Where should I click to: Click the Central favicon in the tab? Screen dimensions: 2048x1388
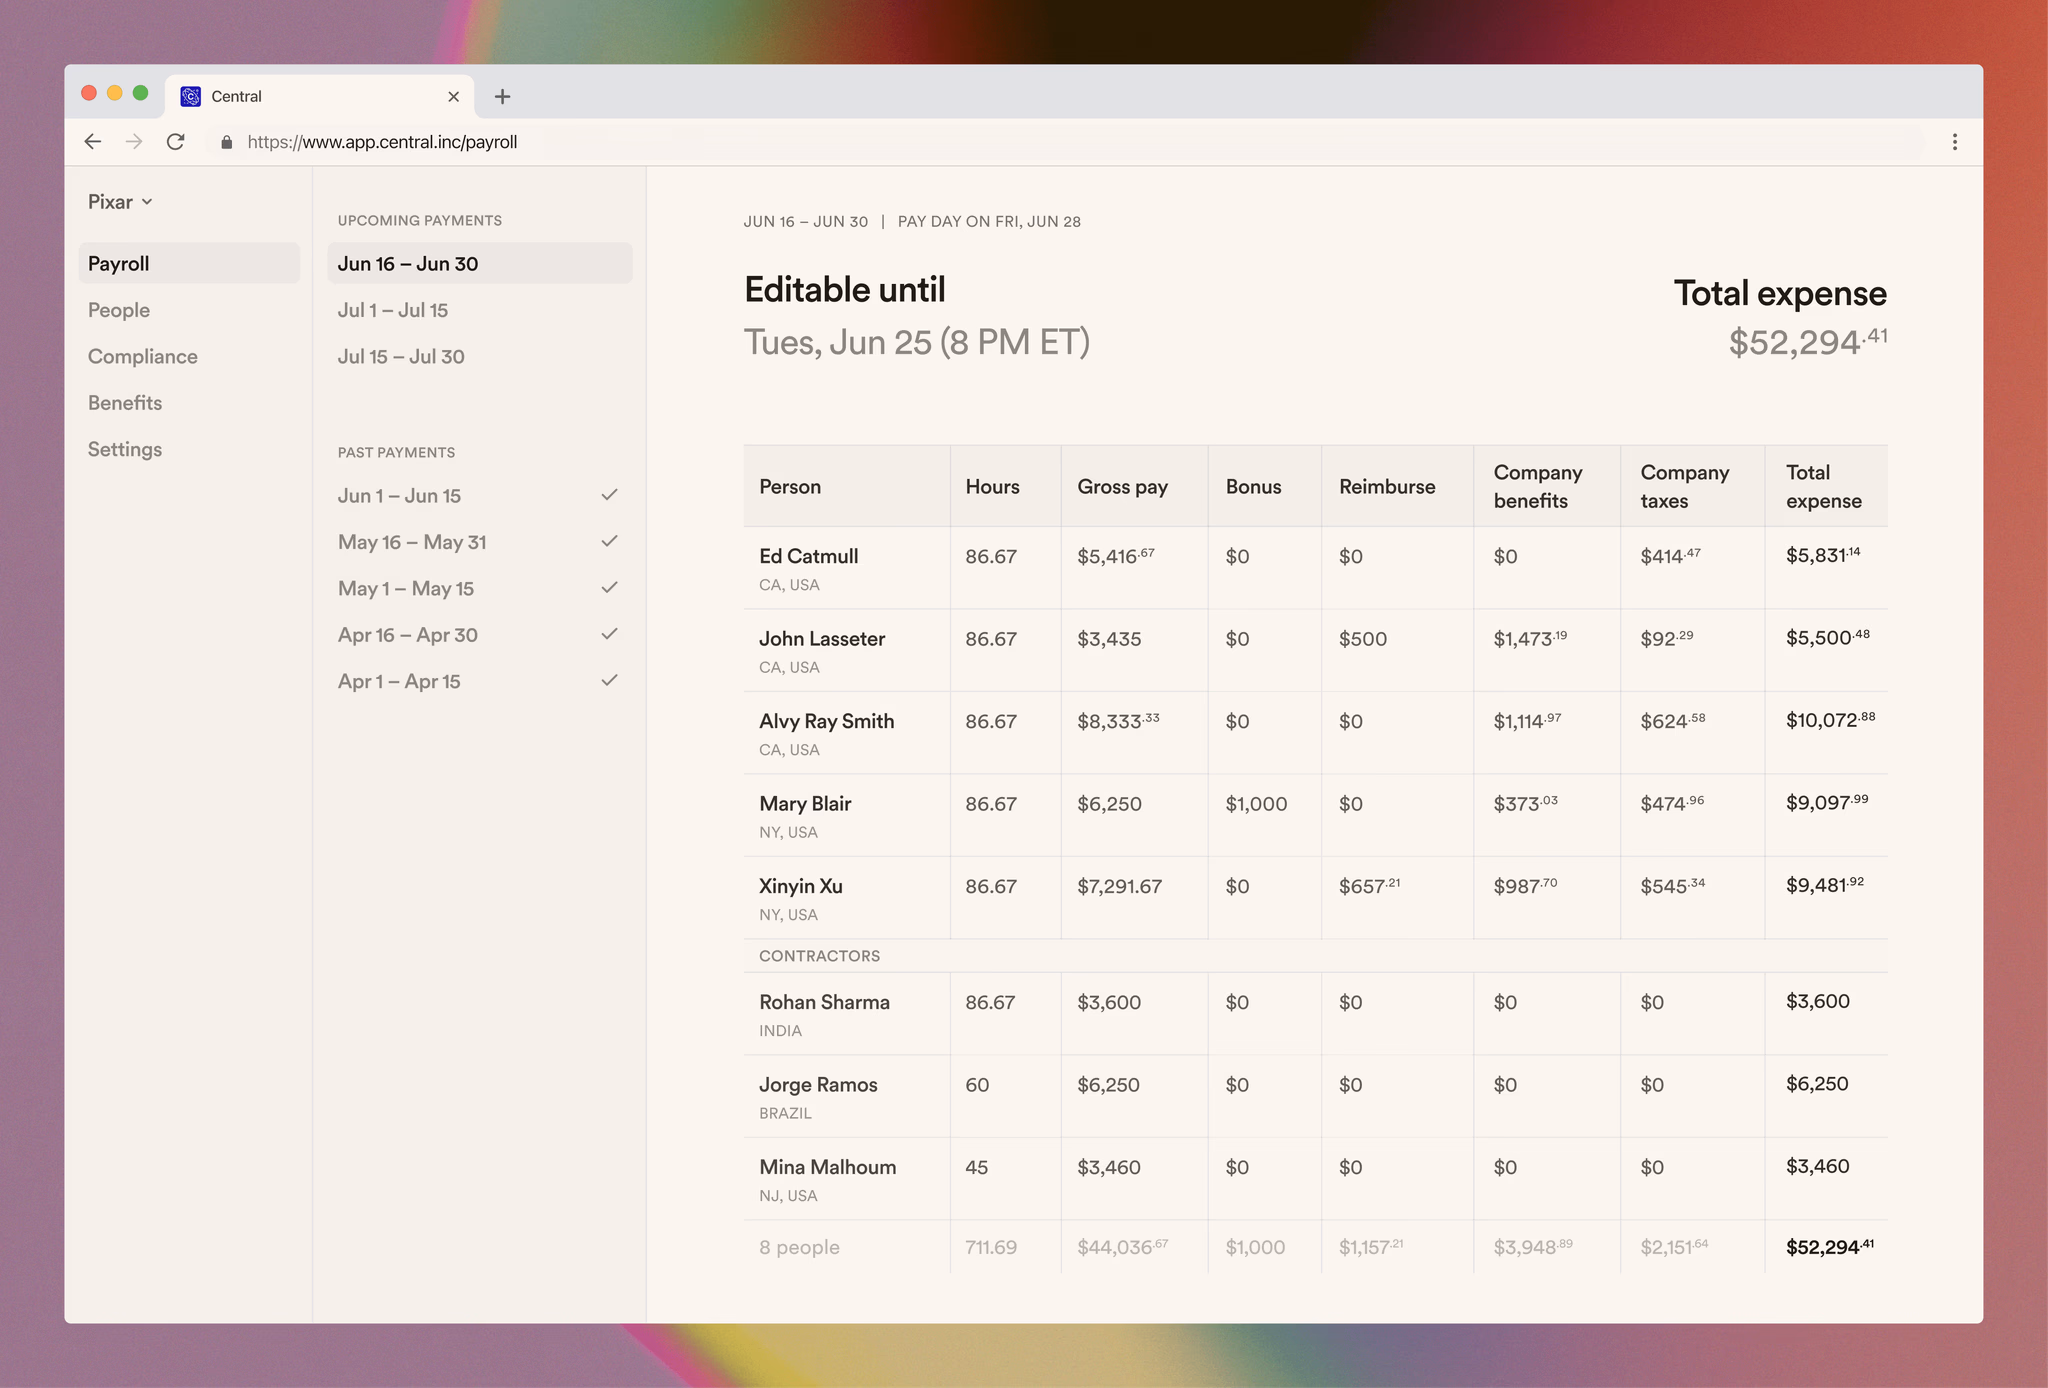[x=191, y=96]
